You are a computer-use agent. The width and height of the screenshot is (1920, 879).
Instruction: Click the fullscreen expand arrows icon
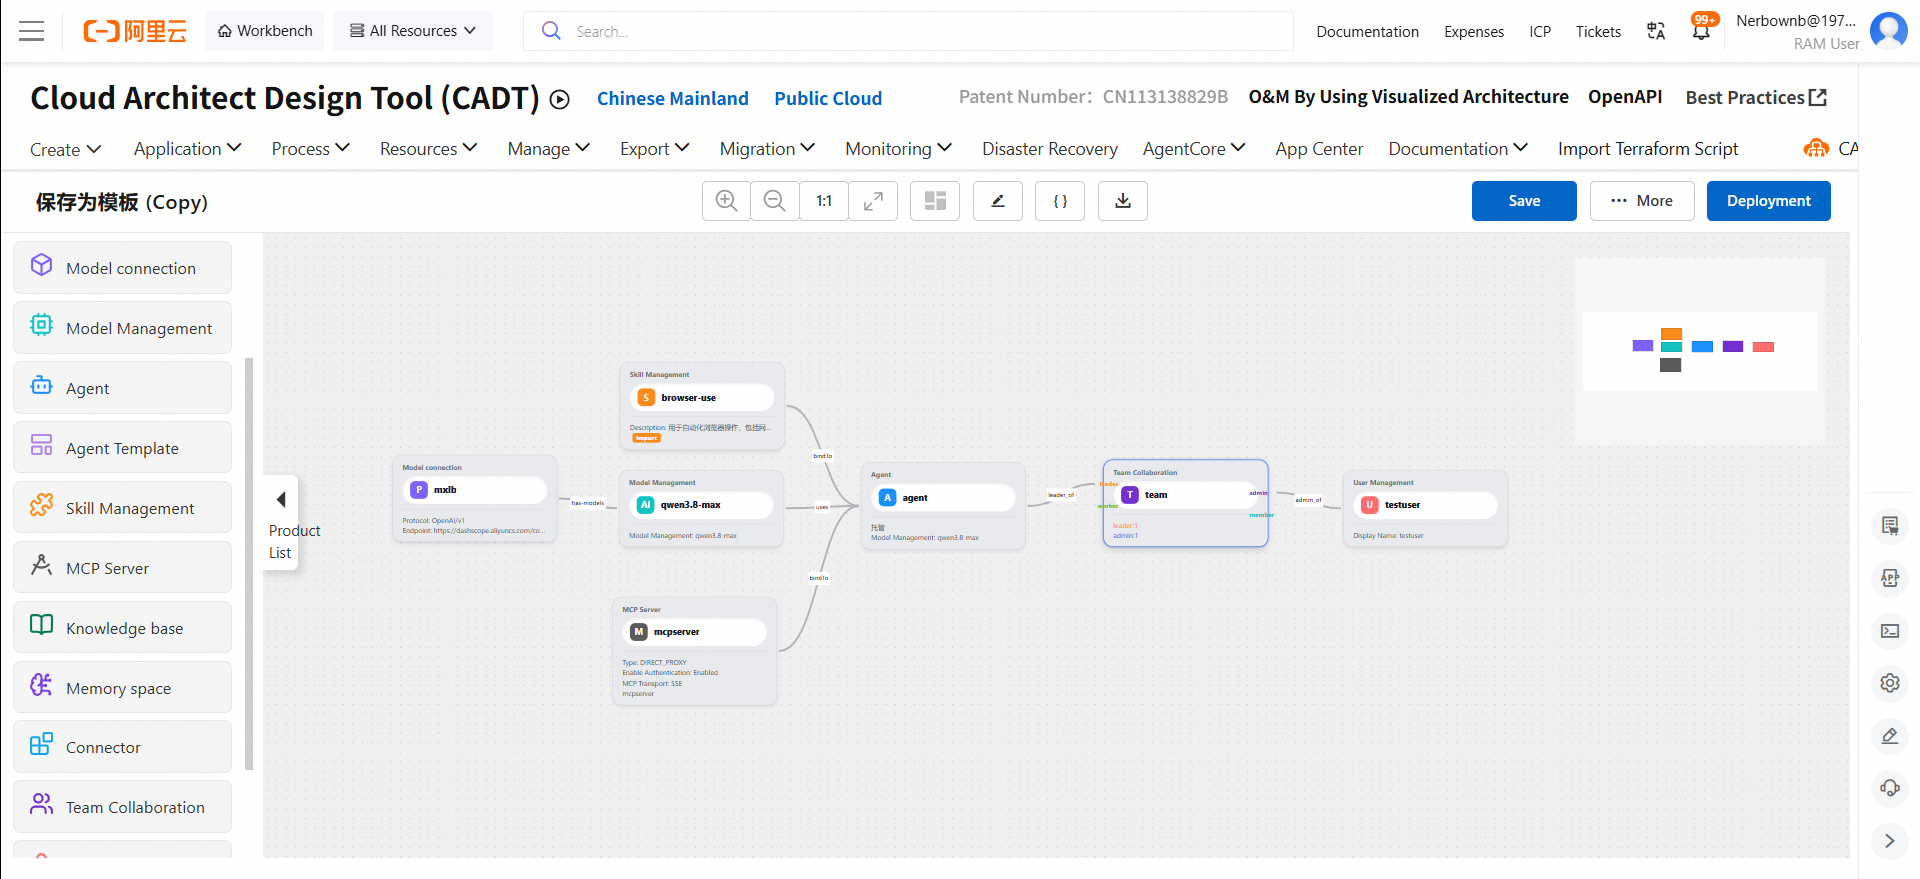[873, 201]
